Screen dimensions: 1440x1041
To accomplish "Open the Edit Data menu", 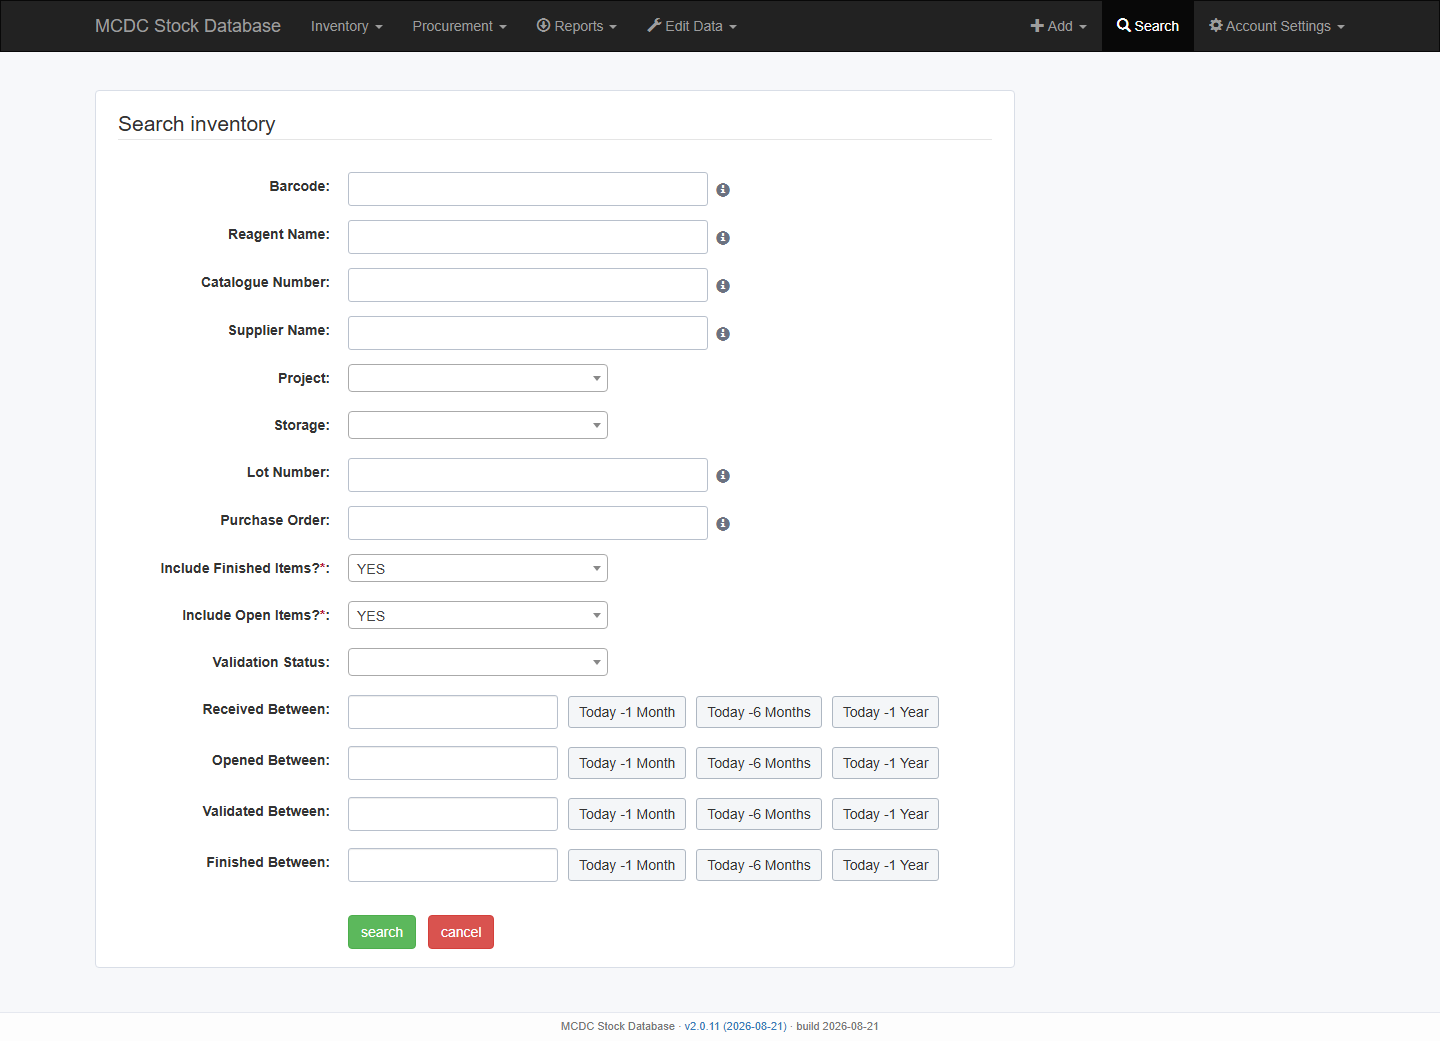I will (x=691, y=26).
